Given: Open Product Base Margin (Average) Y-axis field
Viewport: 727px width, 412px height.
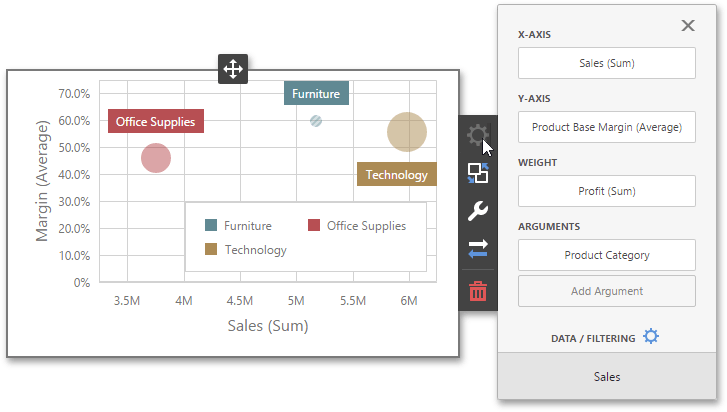Looking at the screenshot, I should pos(606,127).
